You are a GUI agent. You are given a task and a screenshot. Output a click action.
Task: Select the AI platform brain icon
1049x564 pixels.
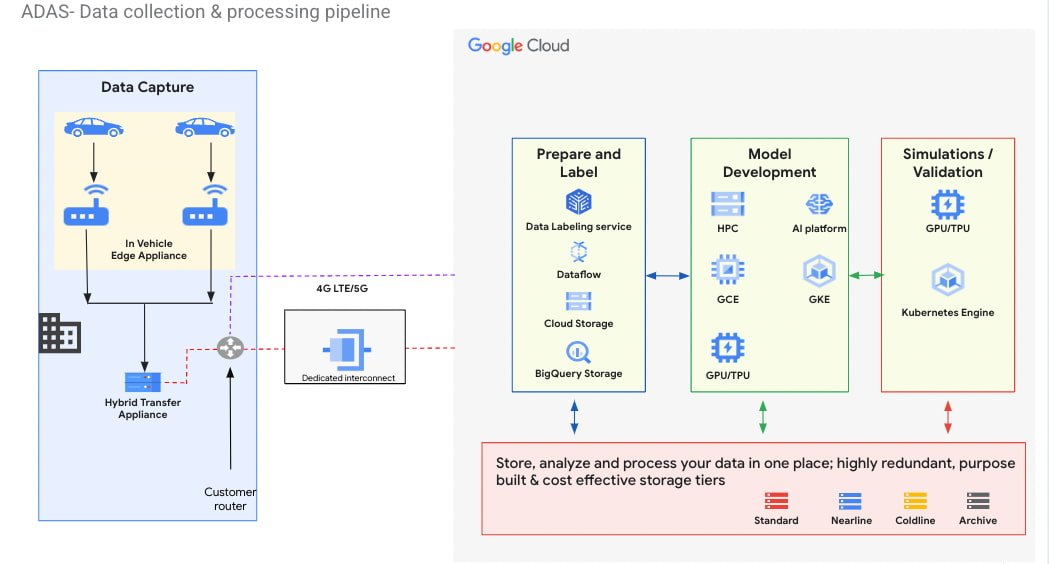820,204
